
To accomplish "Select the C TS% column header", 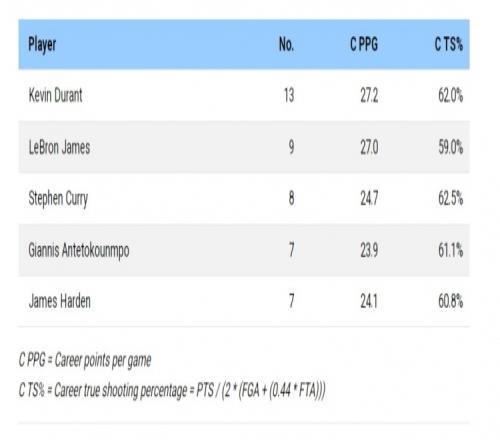I will [449, 44].
